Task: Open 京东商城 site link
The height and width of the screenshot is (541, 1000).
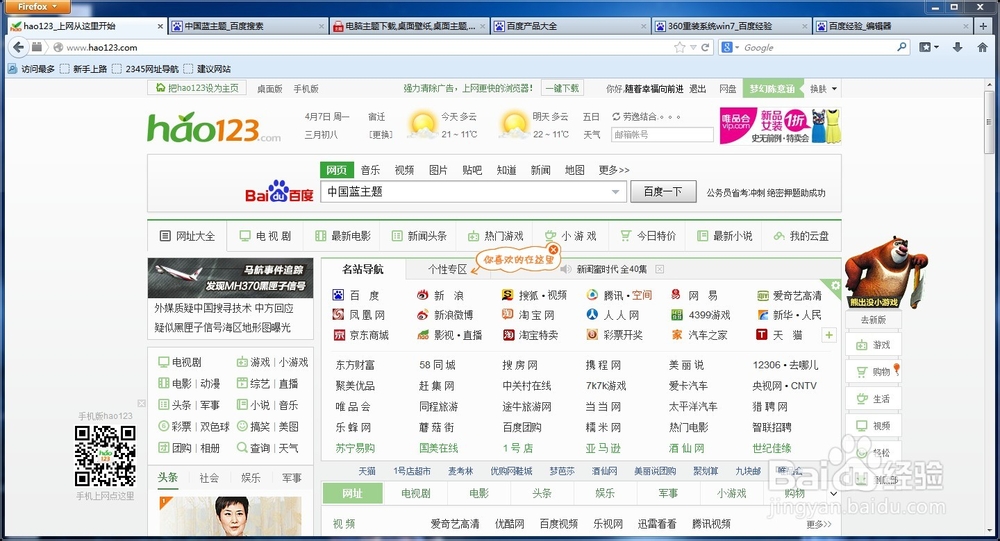Action: coord(360,335)
